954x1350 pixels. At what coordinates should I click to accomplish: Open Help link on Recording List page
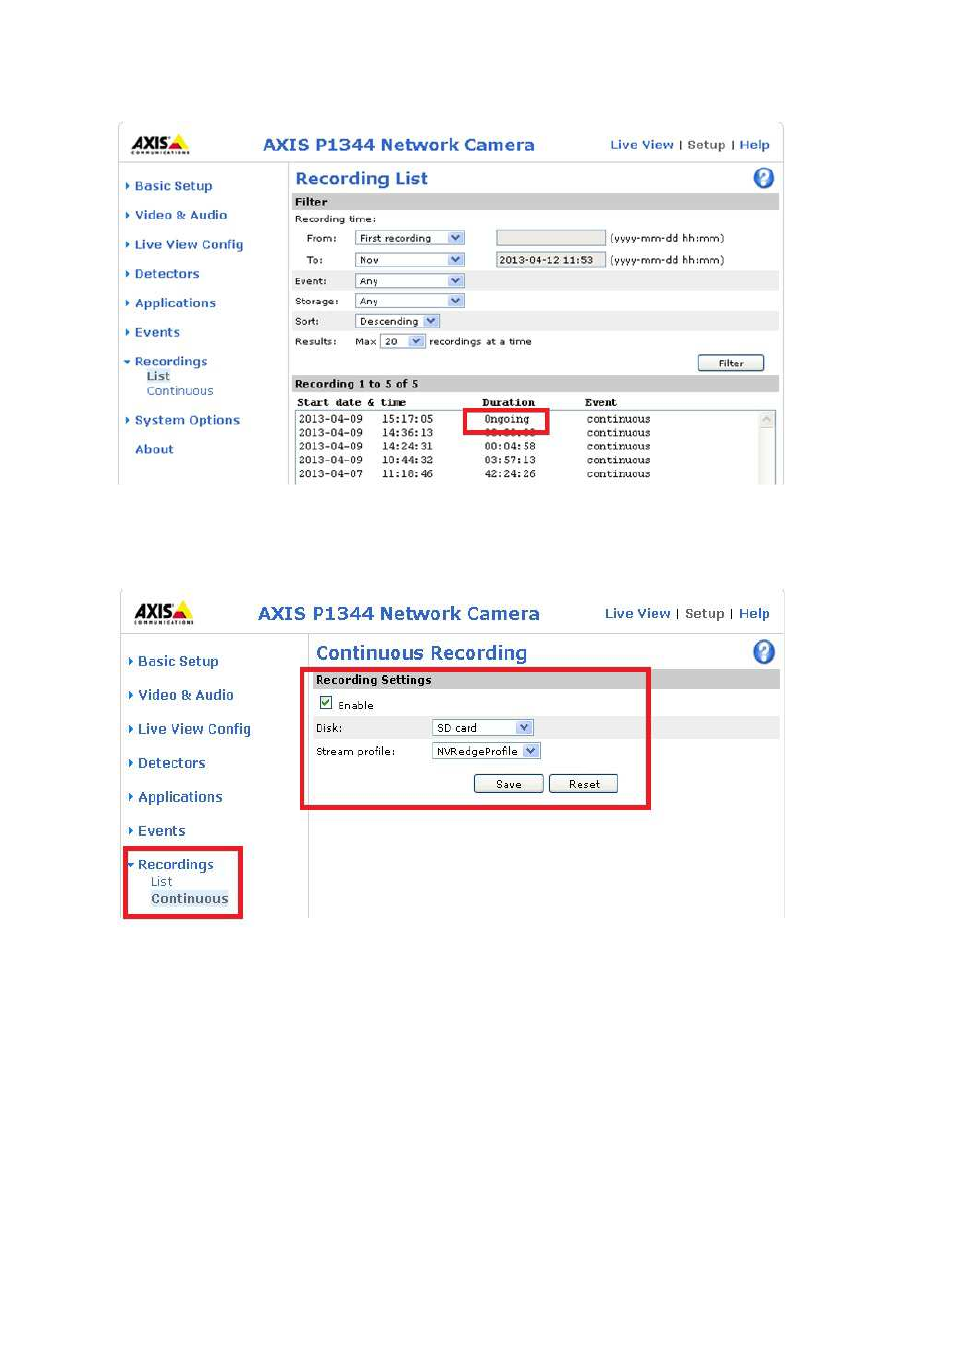click(754, 145)
